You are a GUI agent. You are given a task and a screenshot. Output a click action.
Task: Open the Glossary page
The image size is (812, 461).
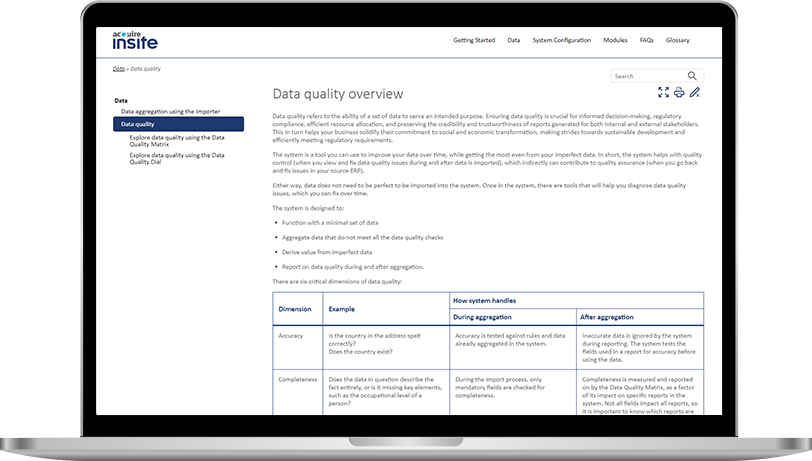678,40
